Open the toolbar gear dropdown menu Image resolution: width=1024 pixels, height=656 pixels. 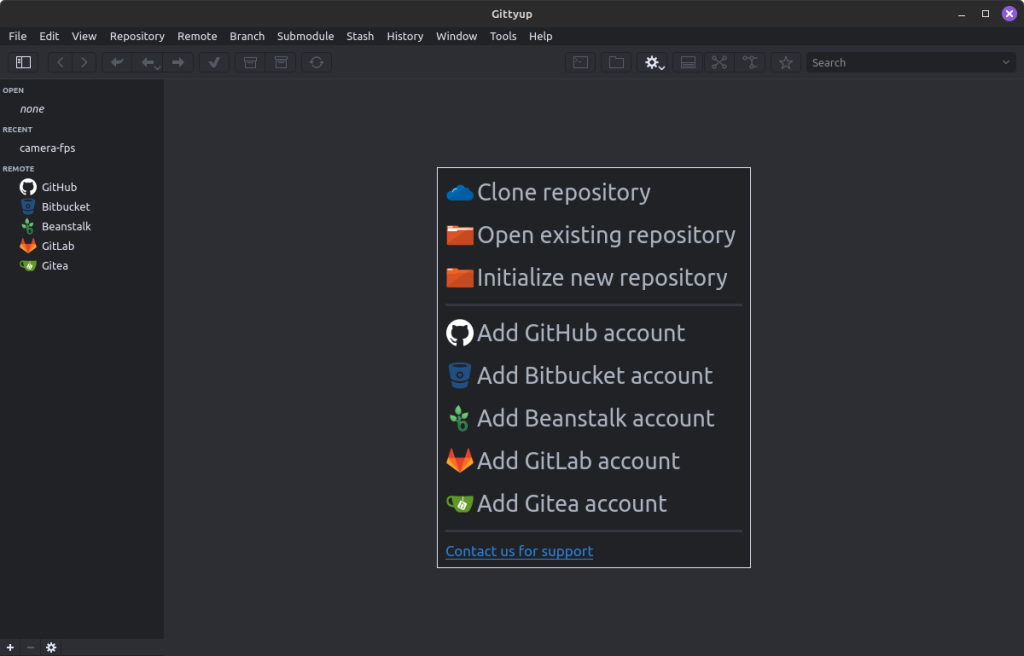point(654,62)
